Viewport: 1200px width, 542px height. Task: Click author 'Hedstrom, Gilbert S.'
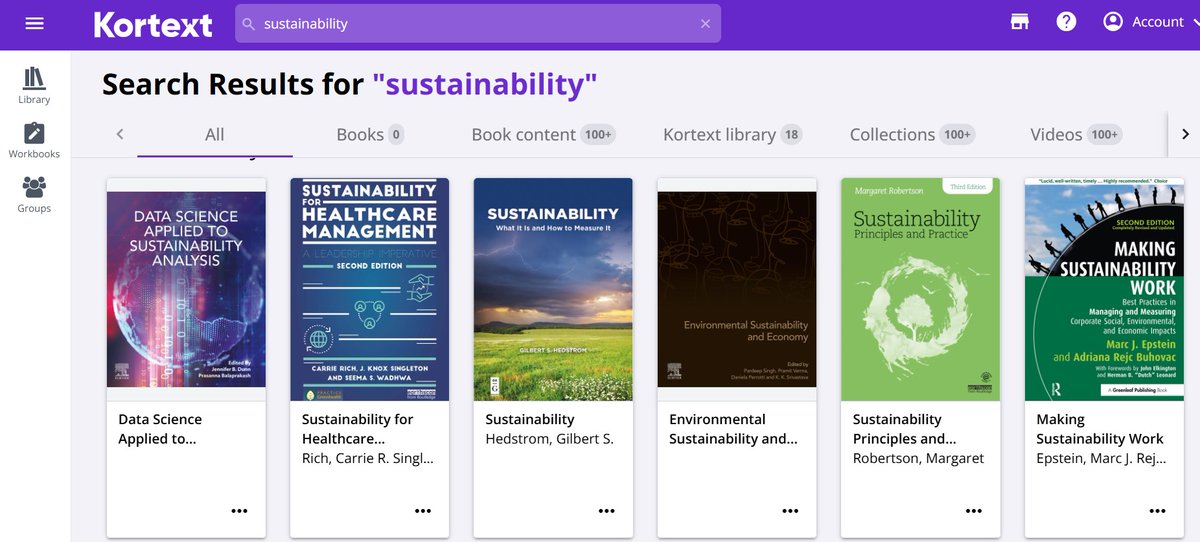pos(549,439)
